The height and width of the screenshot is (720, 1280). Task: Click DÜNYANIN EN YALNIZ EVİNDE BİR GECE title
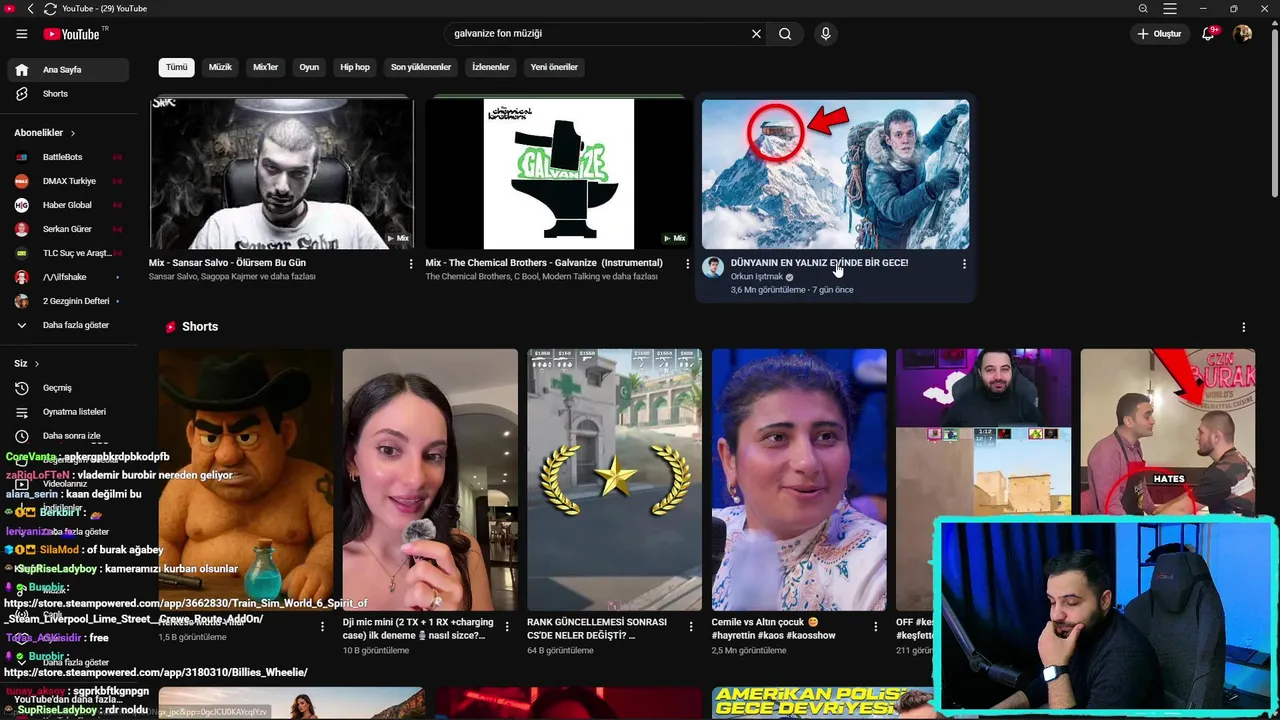tap(819, 263)
